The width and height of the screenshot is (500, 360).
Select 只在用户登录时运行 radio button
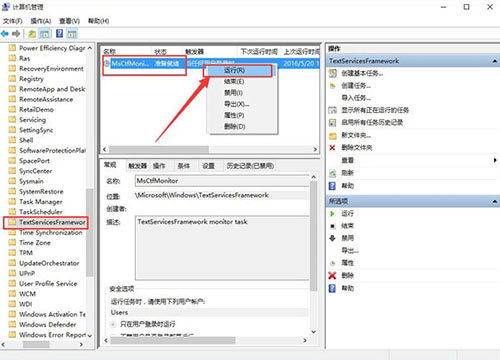(113, 324)
